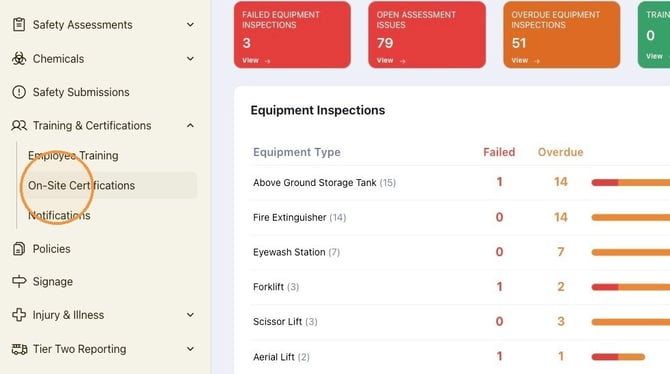Click the Policies document icon
The height and width of the screenshot is (374, 670).
pyautogui.click(x=19, y=248)
